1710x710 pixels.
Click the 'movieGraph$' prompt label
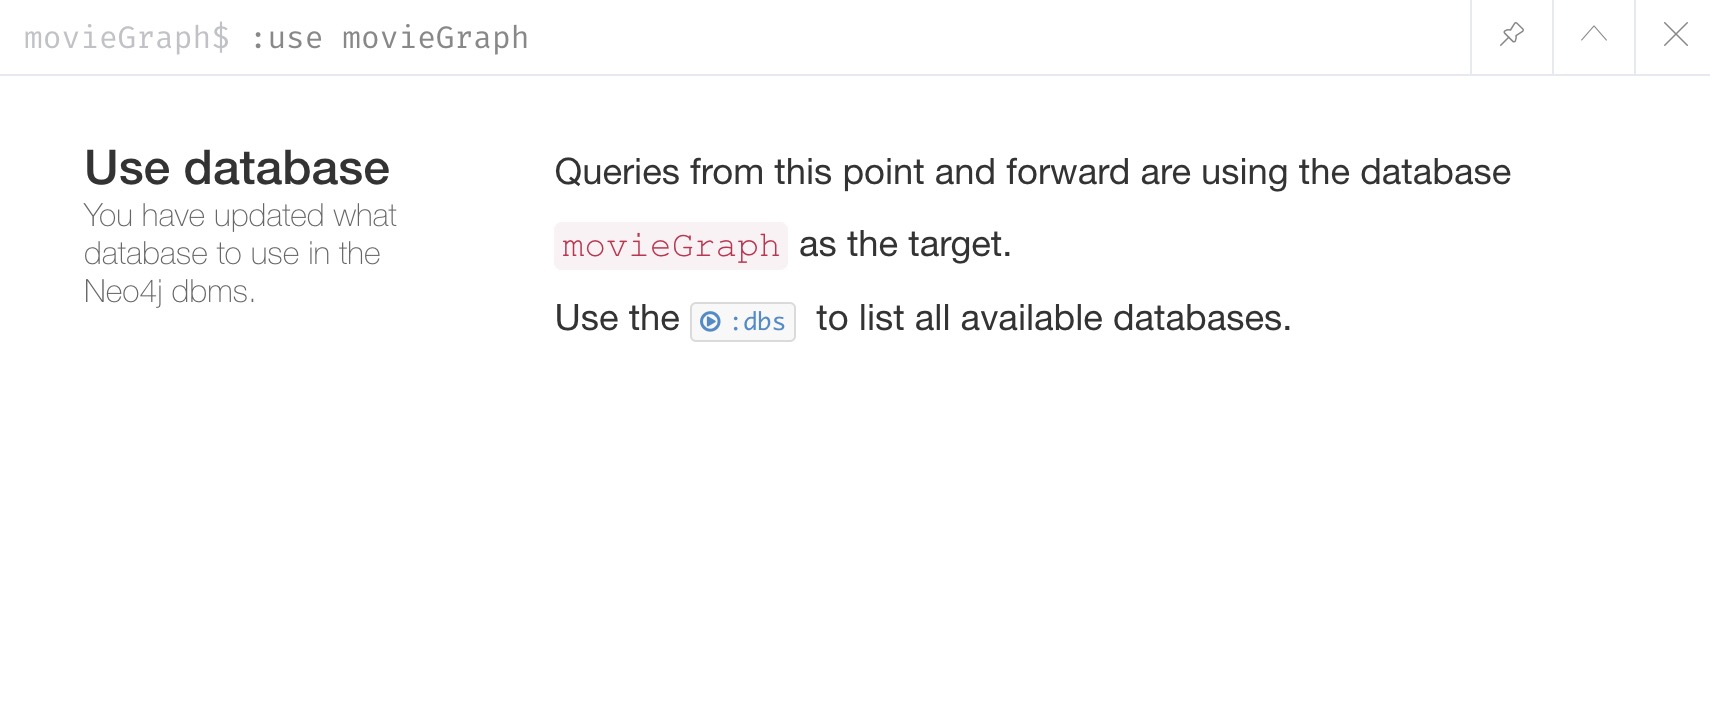[127, 38]
